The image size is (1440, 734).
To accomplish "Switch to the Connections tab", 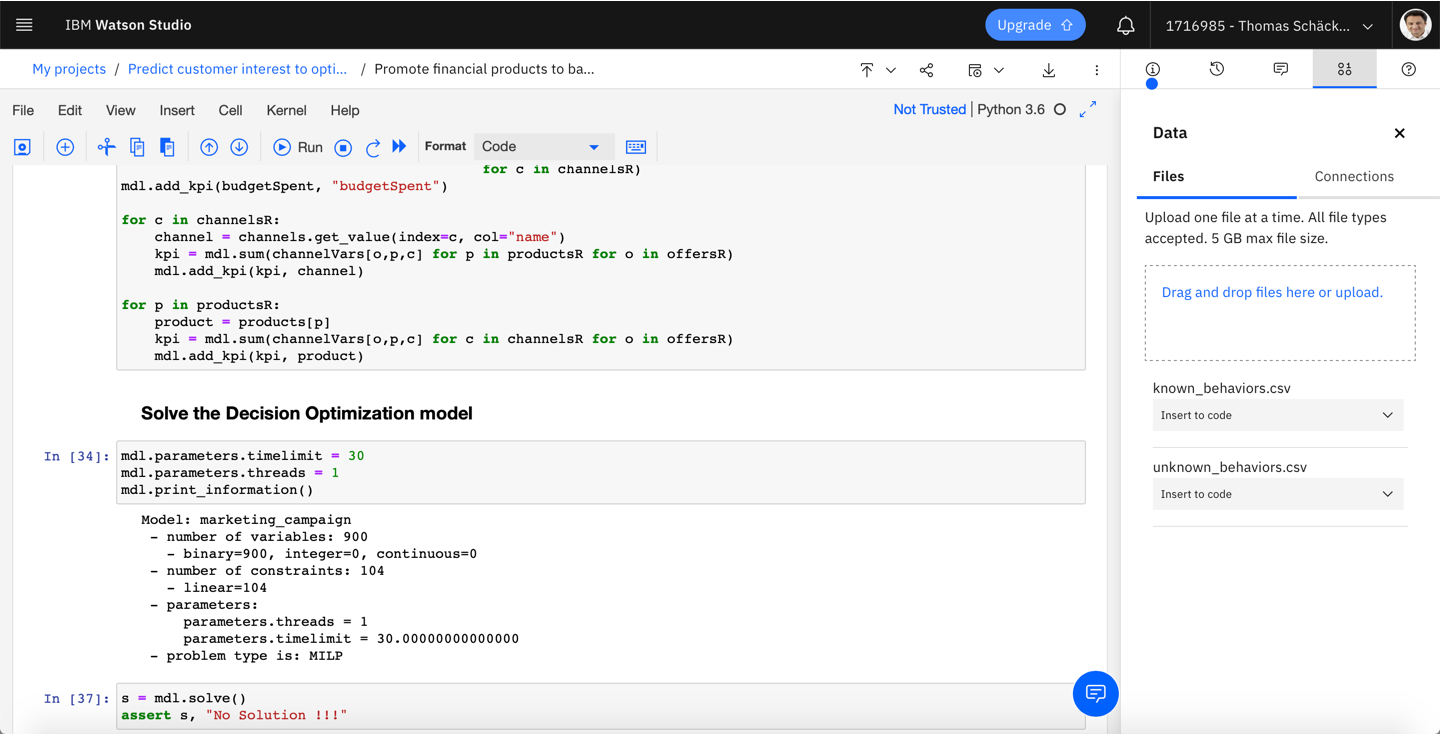I will [1355, 176].
